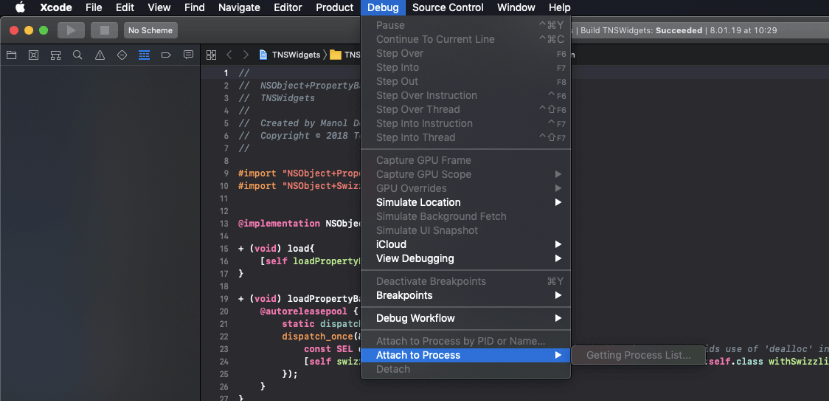Click Simulate Background Fetch

[x=465, y=216]
